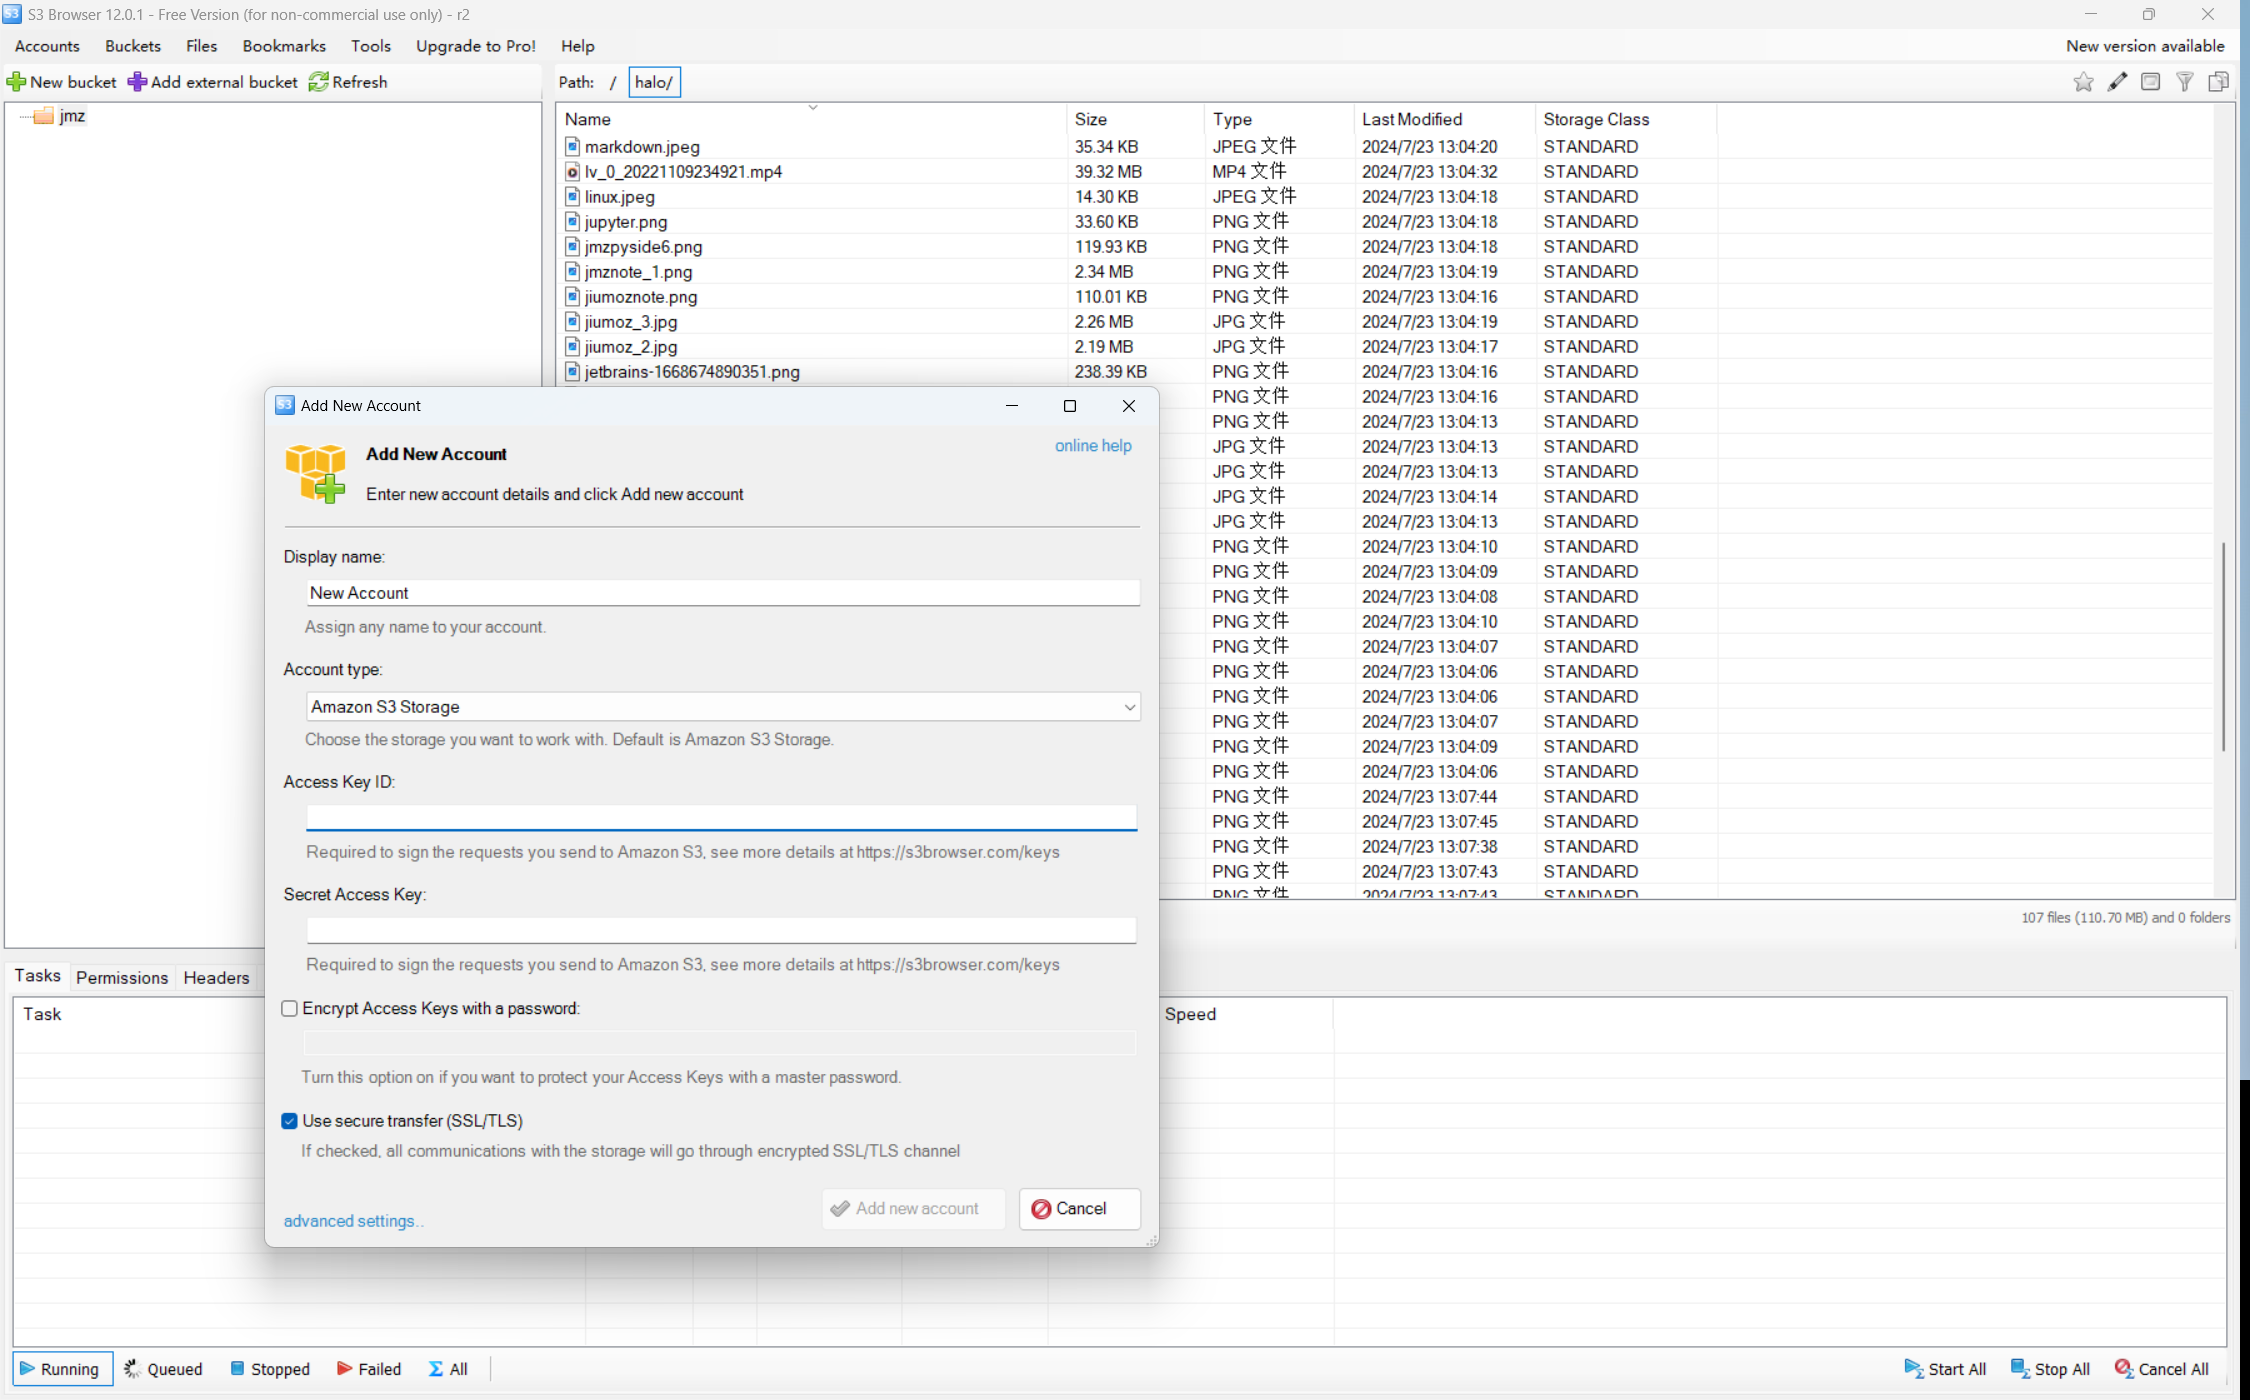Click the root slash path segment

(x=613, y=82)
